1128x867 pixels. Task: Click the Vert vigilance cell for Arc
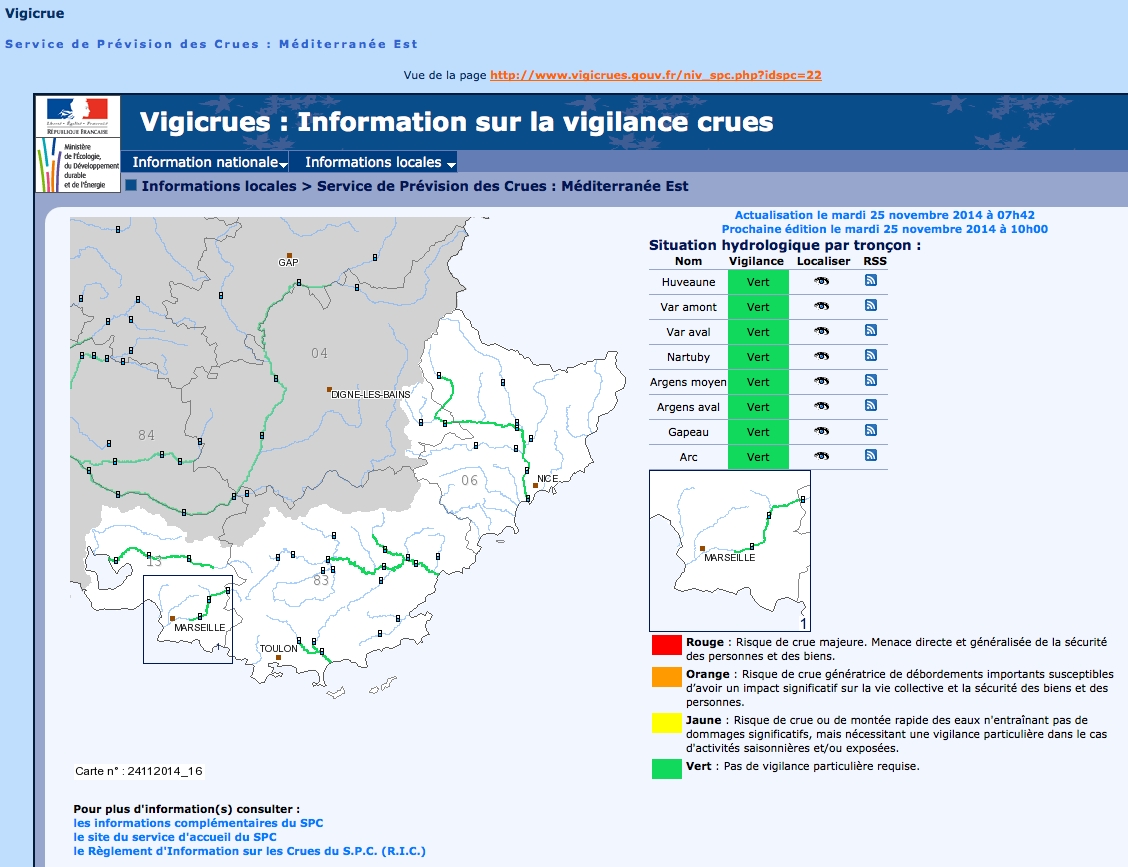tap(758, 457)
